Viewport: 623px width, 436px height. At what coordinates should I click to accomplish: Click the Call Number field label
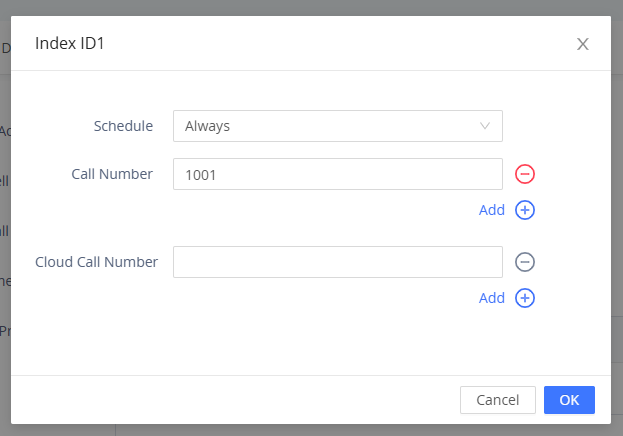click(x=112, y=174)
